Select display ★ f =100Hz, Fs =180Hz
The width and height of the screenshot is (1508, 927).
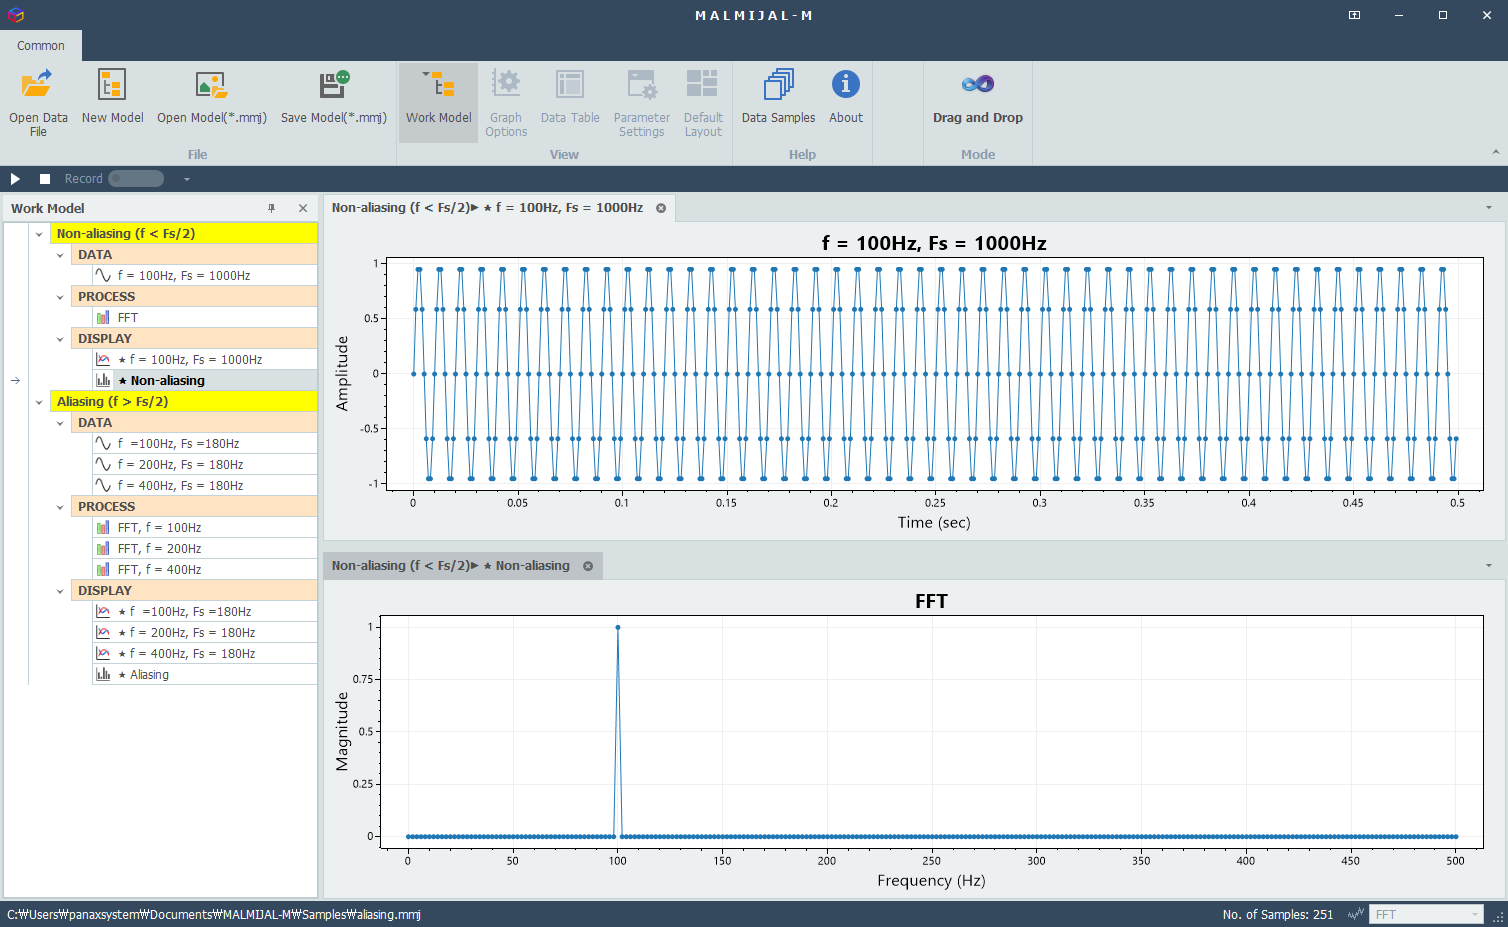click(x=204, y=611)
